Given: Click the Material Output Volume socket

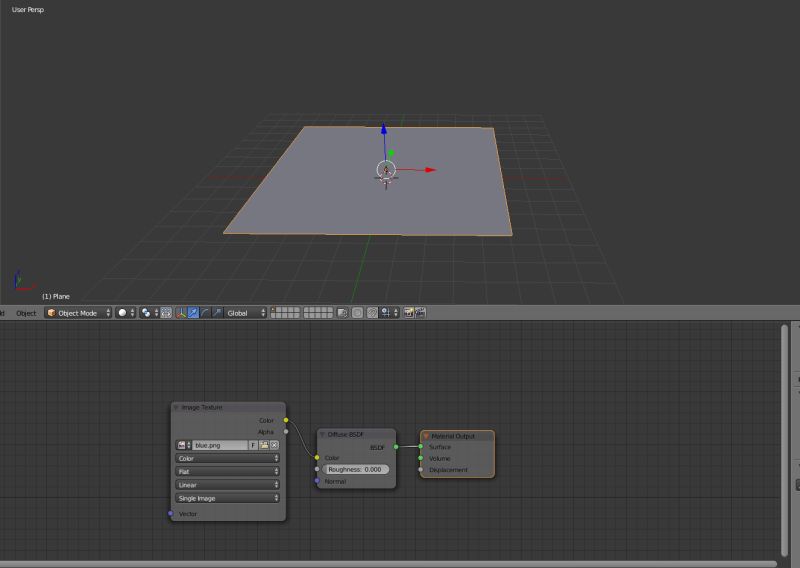Looking at the screenshot, I should 420,458.
